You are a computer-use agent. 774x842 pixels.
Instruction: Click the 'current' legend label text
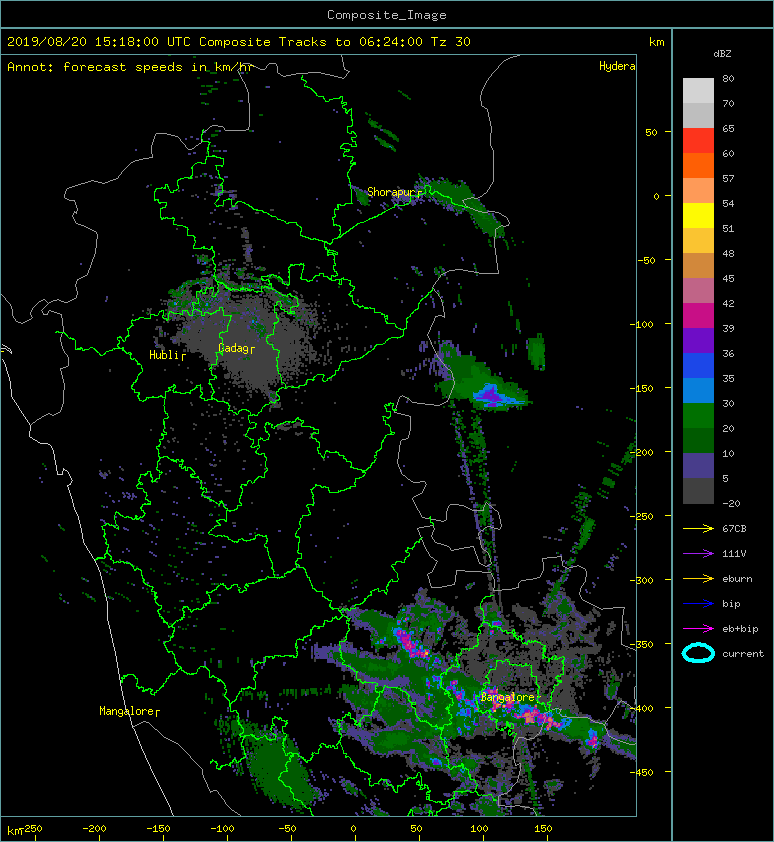(x=743, y=654)
